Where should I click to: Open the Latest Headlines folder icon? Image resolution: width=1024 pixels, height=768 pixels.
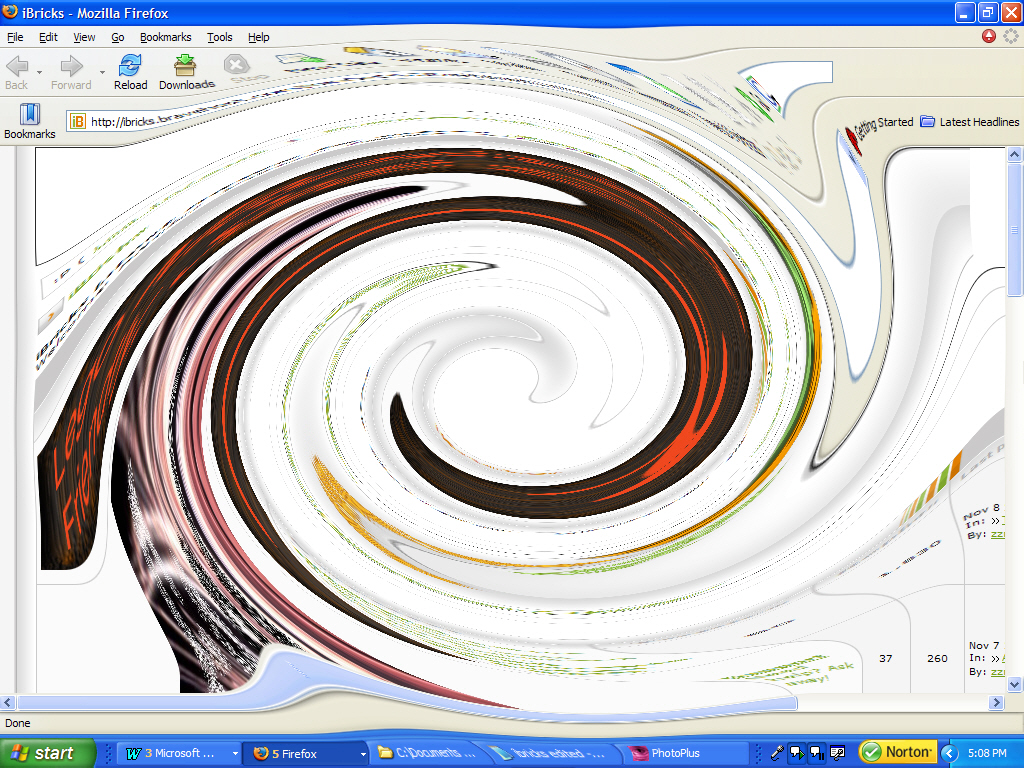pyautogui.click(x=927, y=121)
